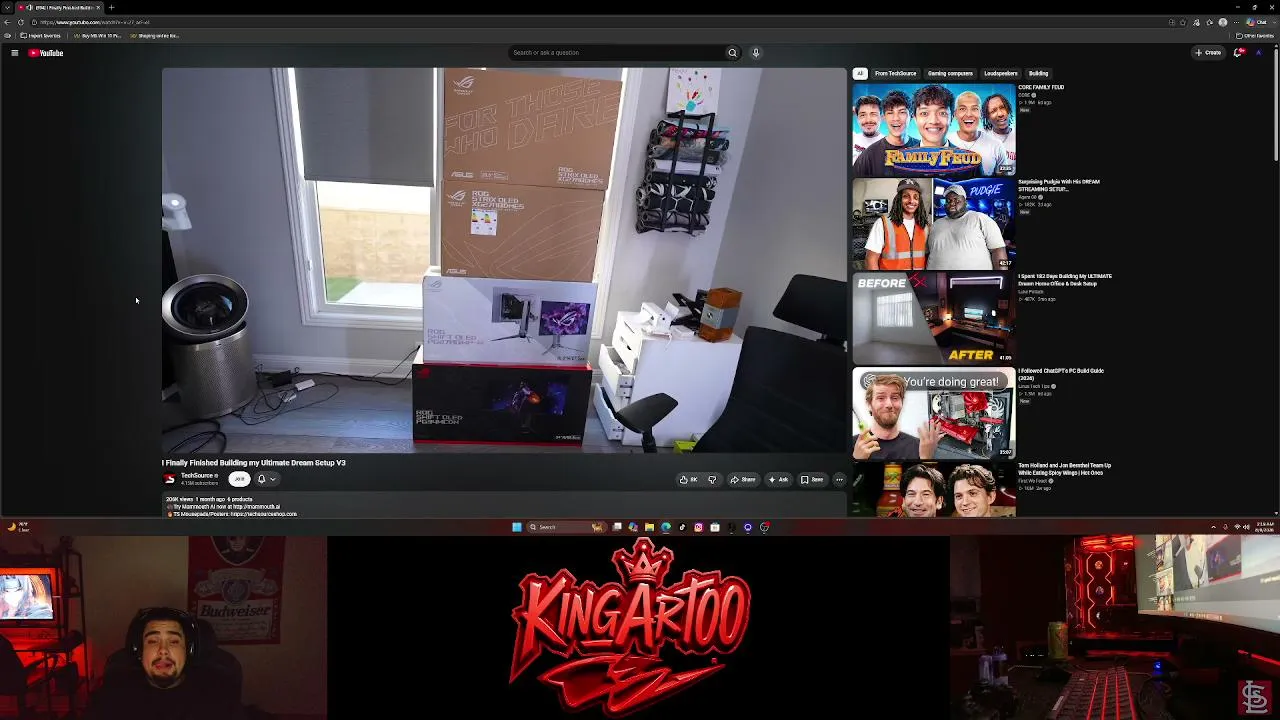This screenshot has height=720, width=1280.
Task: Open the Surprising Pudgie dream setup thumbnail
Action: click(934, 224)
